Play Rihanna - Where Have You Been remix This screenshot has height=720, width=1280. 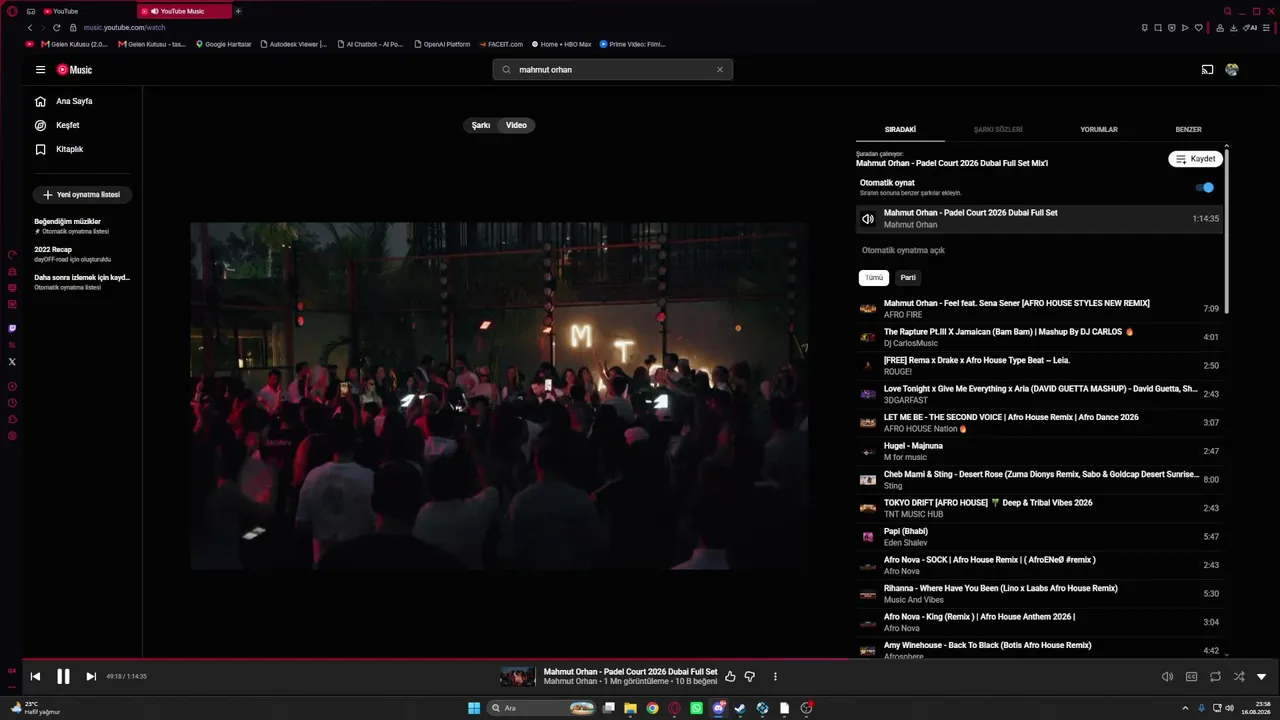point(1040,594)
